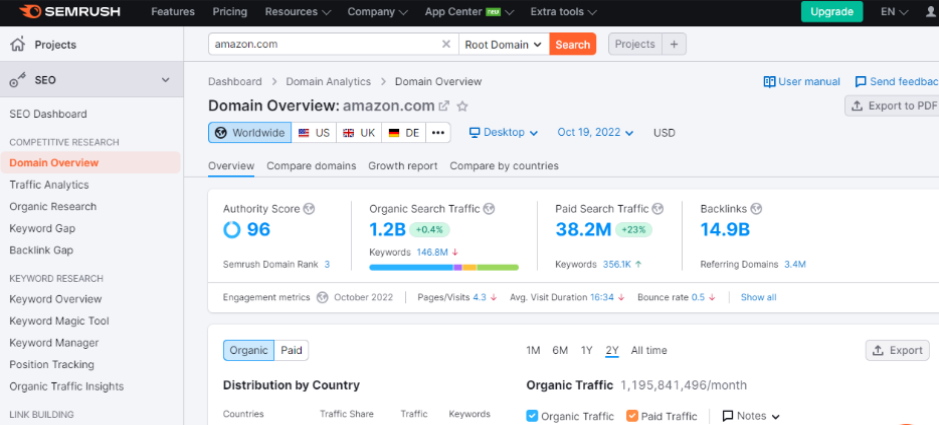
Task: Open the App Center dropdown
Action: [469, 11]
